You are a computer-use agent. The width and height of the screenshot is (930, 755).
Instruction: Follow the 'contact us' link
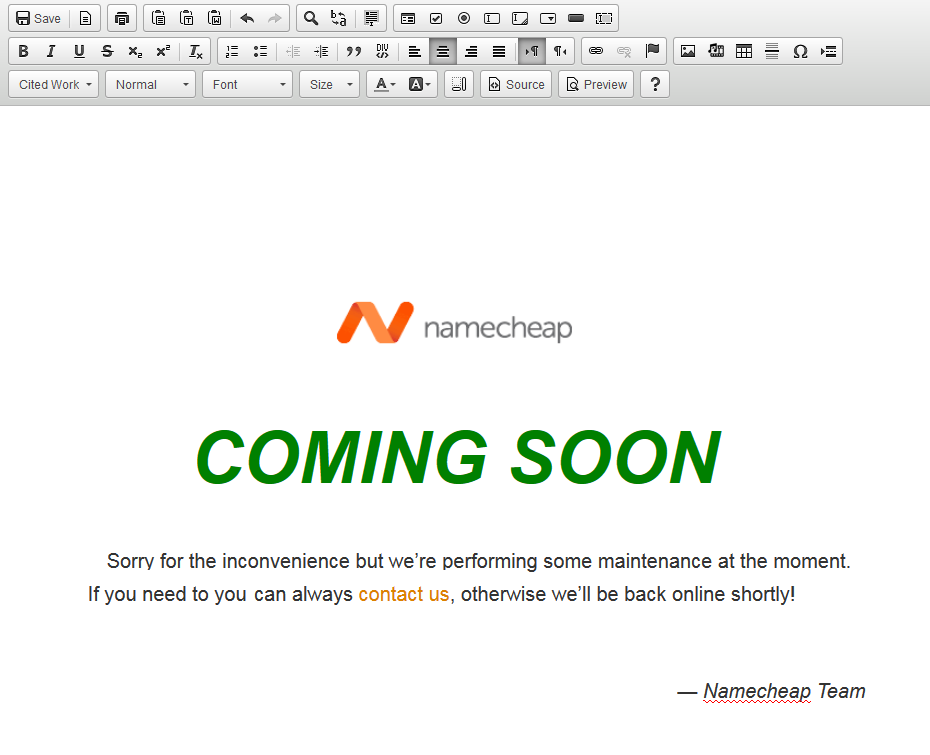click(x=404, y=594)
